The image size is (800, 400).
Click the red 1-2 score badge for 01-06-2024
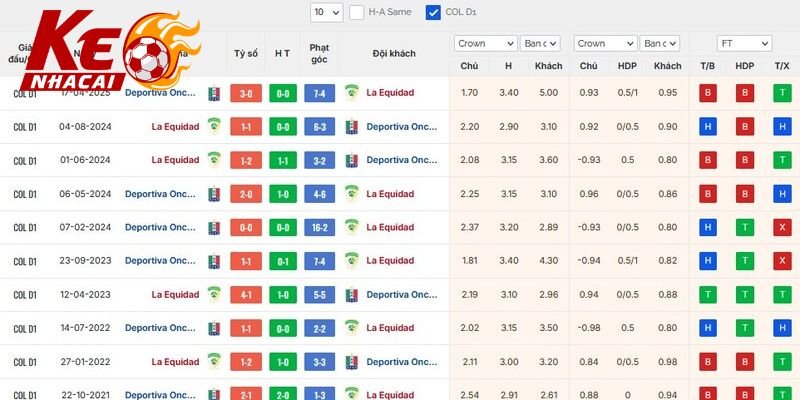click(x=245, y=160)
